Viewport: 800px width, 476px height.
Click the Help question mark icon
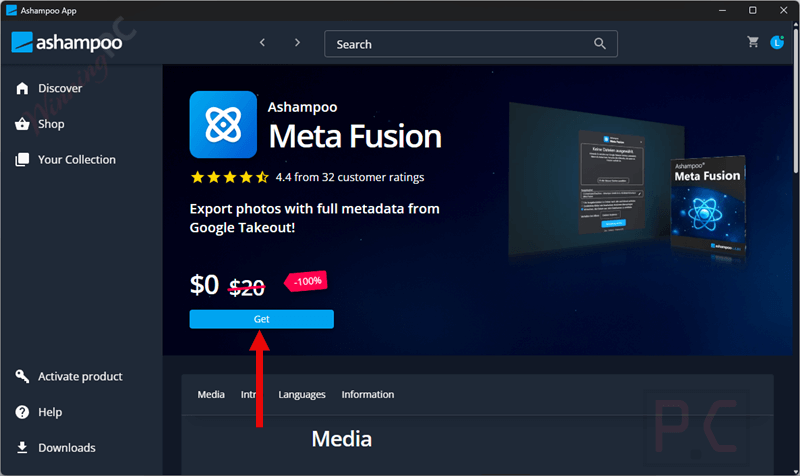coord(22,412)
